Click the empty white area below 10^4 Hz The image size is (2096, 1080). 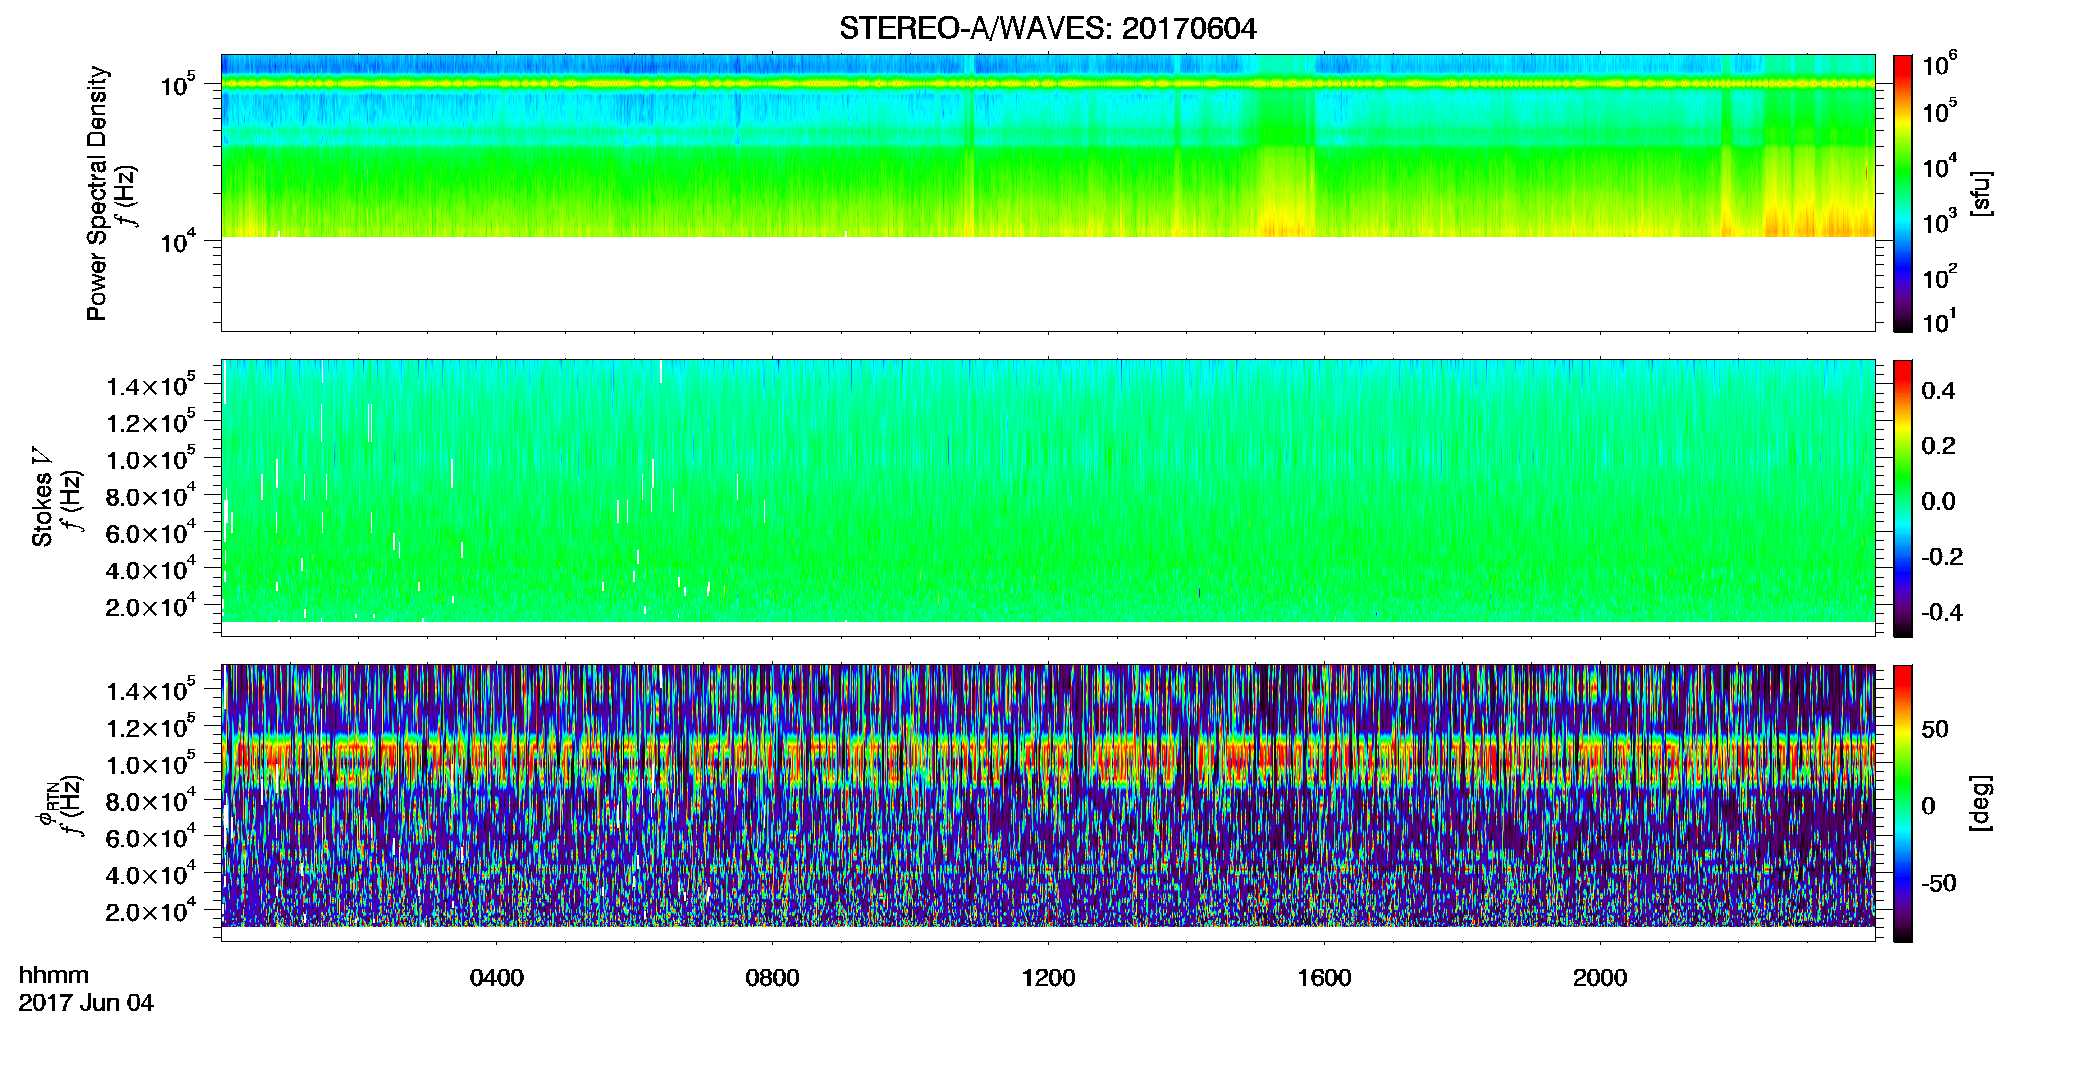point(1047,284)
